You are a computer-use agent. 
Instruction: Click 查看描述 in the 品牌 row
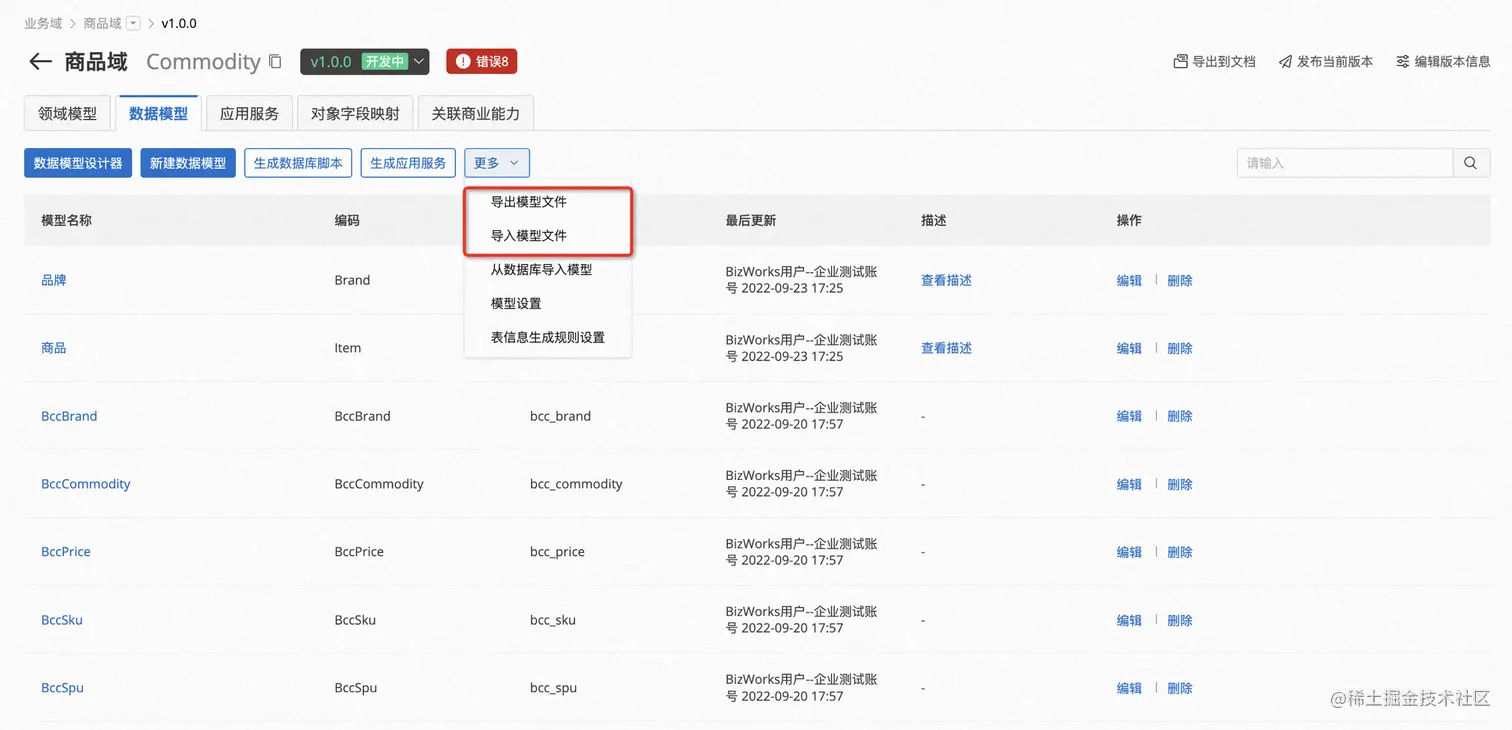coord(946,280)
